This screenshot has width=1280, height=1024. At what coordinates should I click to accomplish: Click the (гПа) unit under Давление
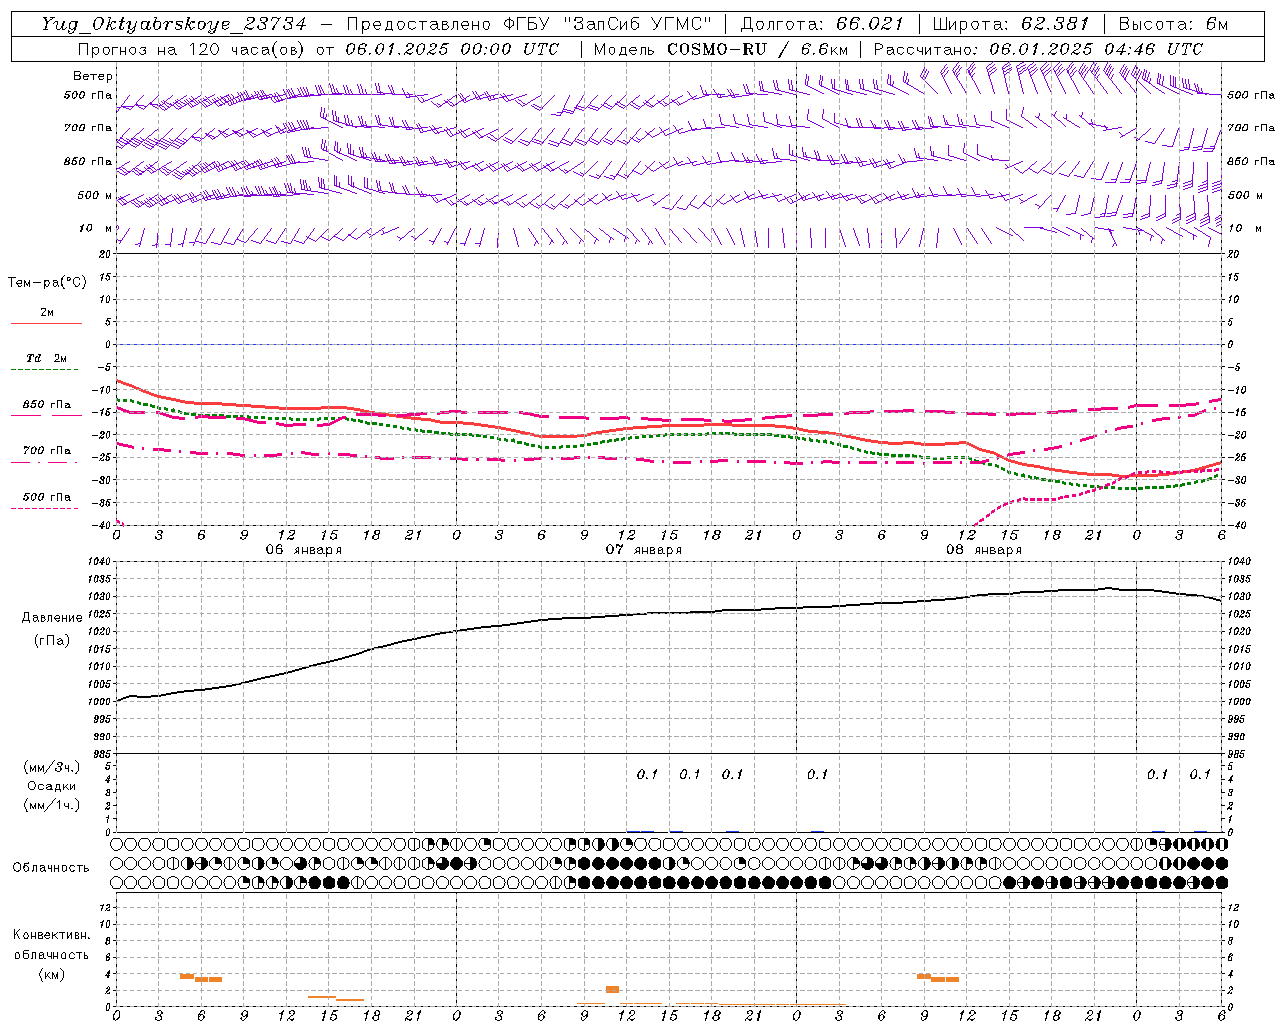pyautogui.click(x=52, y=641)
